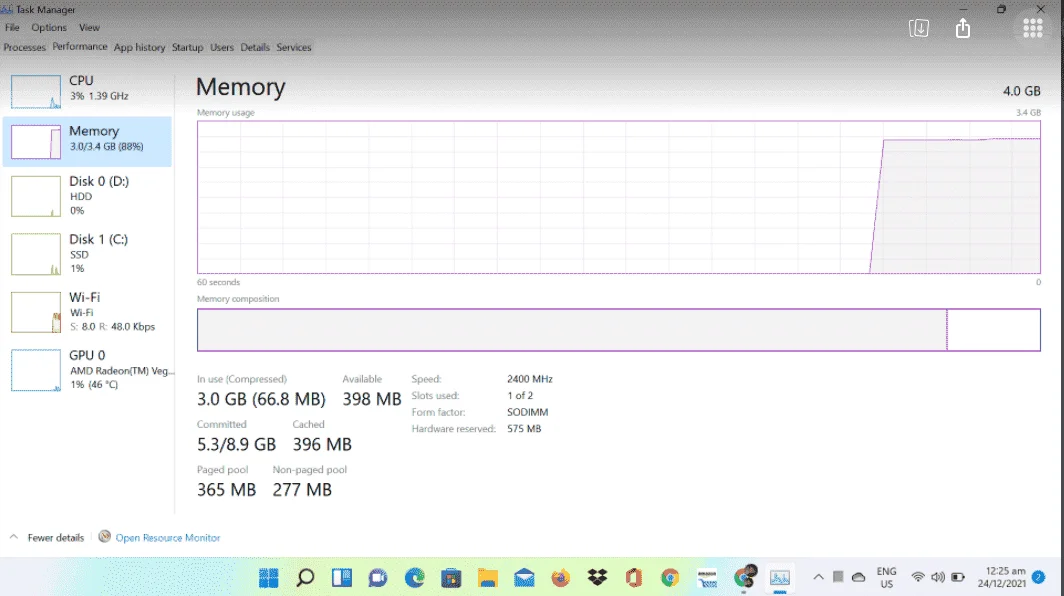Open the View menu
The width and height of the screenshot is (1064, 596).
click(x=89, y=28)
